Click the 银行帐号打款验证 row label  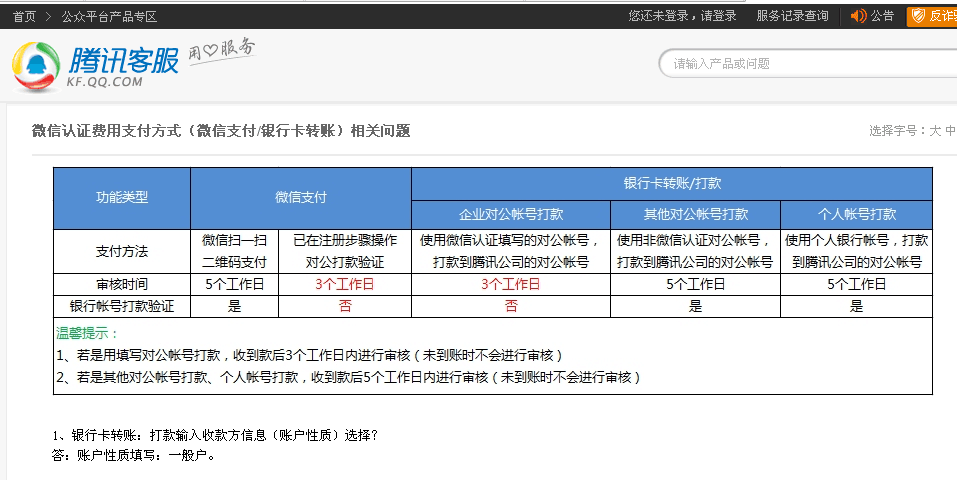(x=122, y=307)
